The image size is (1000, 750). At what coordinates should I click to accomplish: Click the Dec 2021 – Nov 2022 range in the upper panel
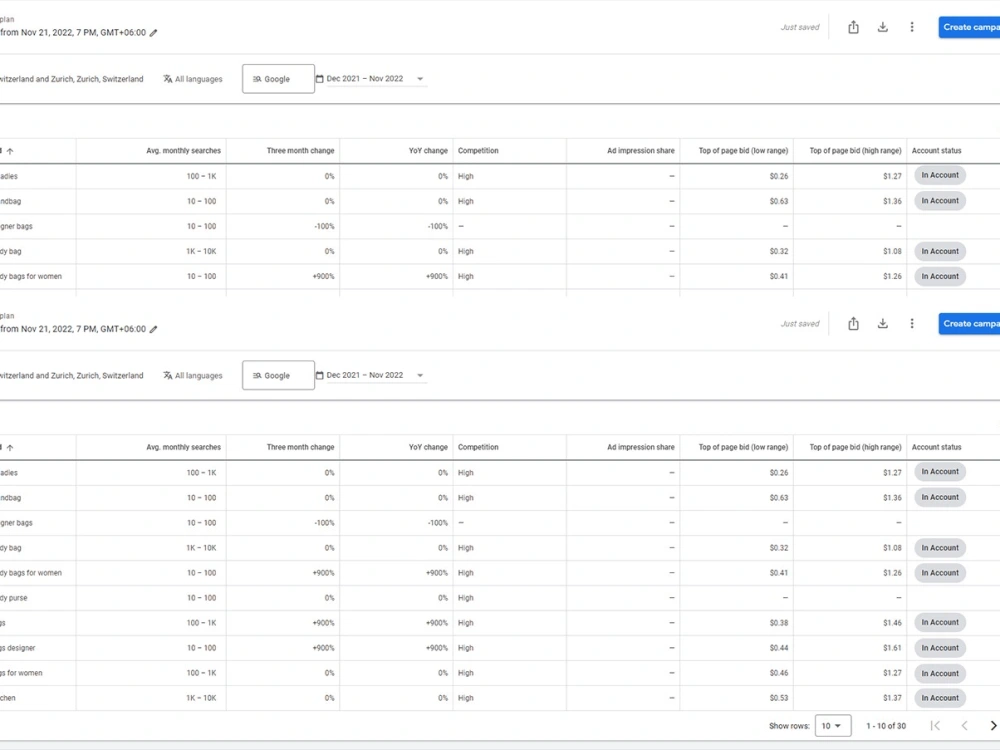[365, 78]
